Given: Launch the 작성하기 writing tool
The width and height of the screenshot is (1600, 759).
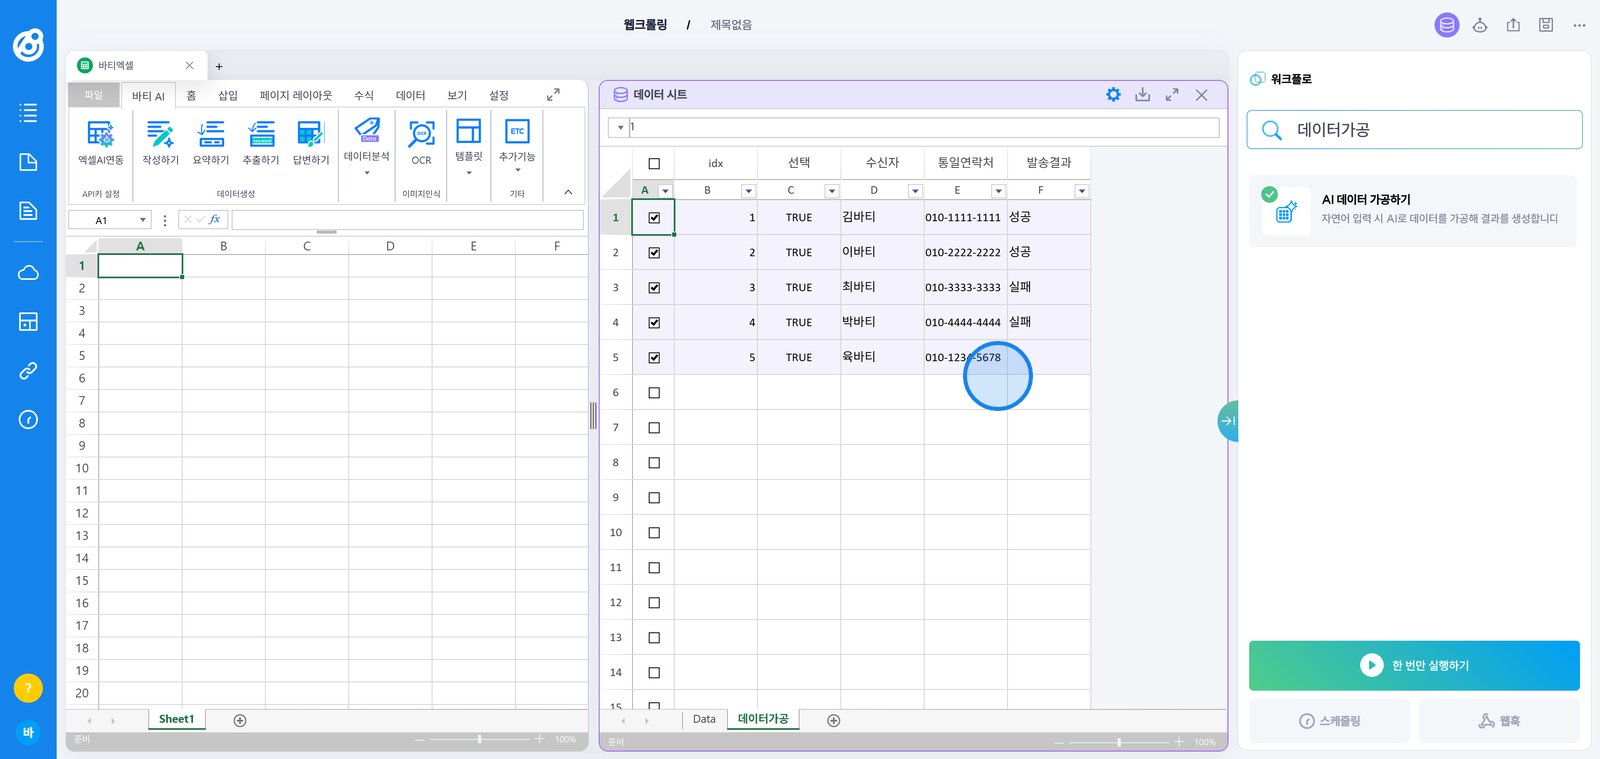Looking at the screenshot, I should click(160, 141).
